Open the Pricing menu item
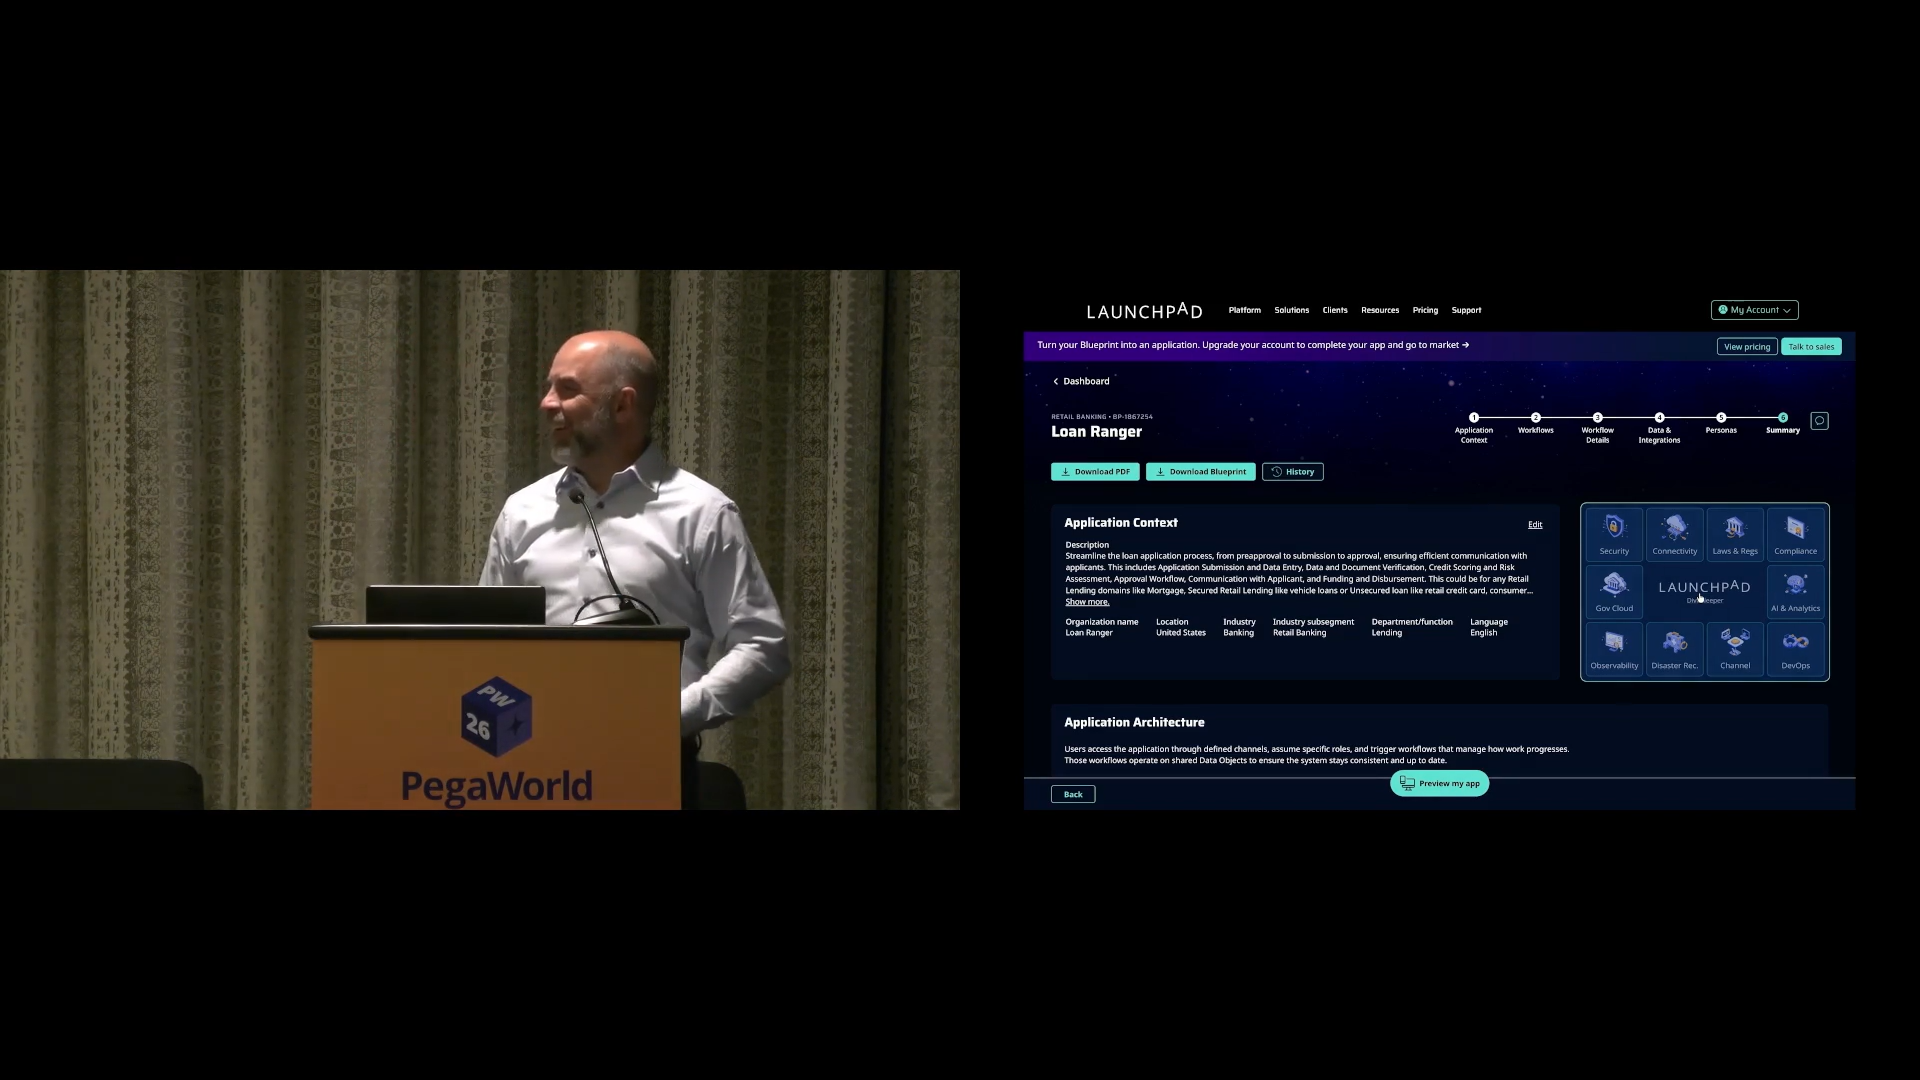 (x=1425, y=310)
